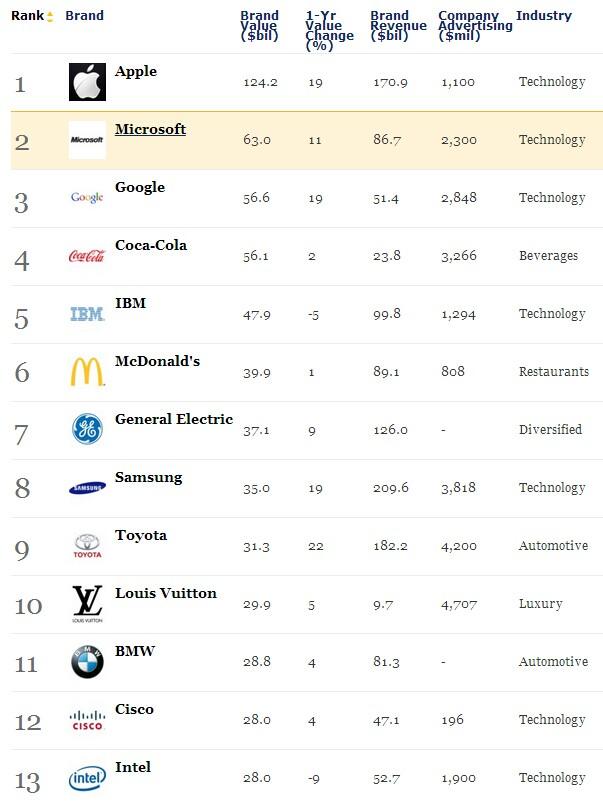Screen dimensions: 603x806
Task: Open the Cisco brand name link
Action: coord(134,709)
